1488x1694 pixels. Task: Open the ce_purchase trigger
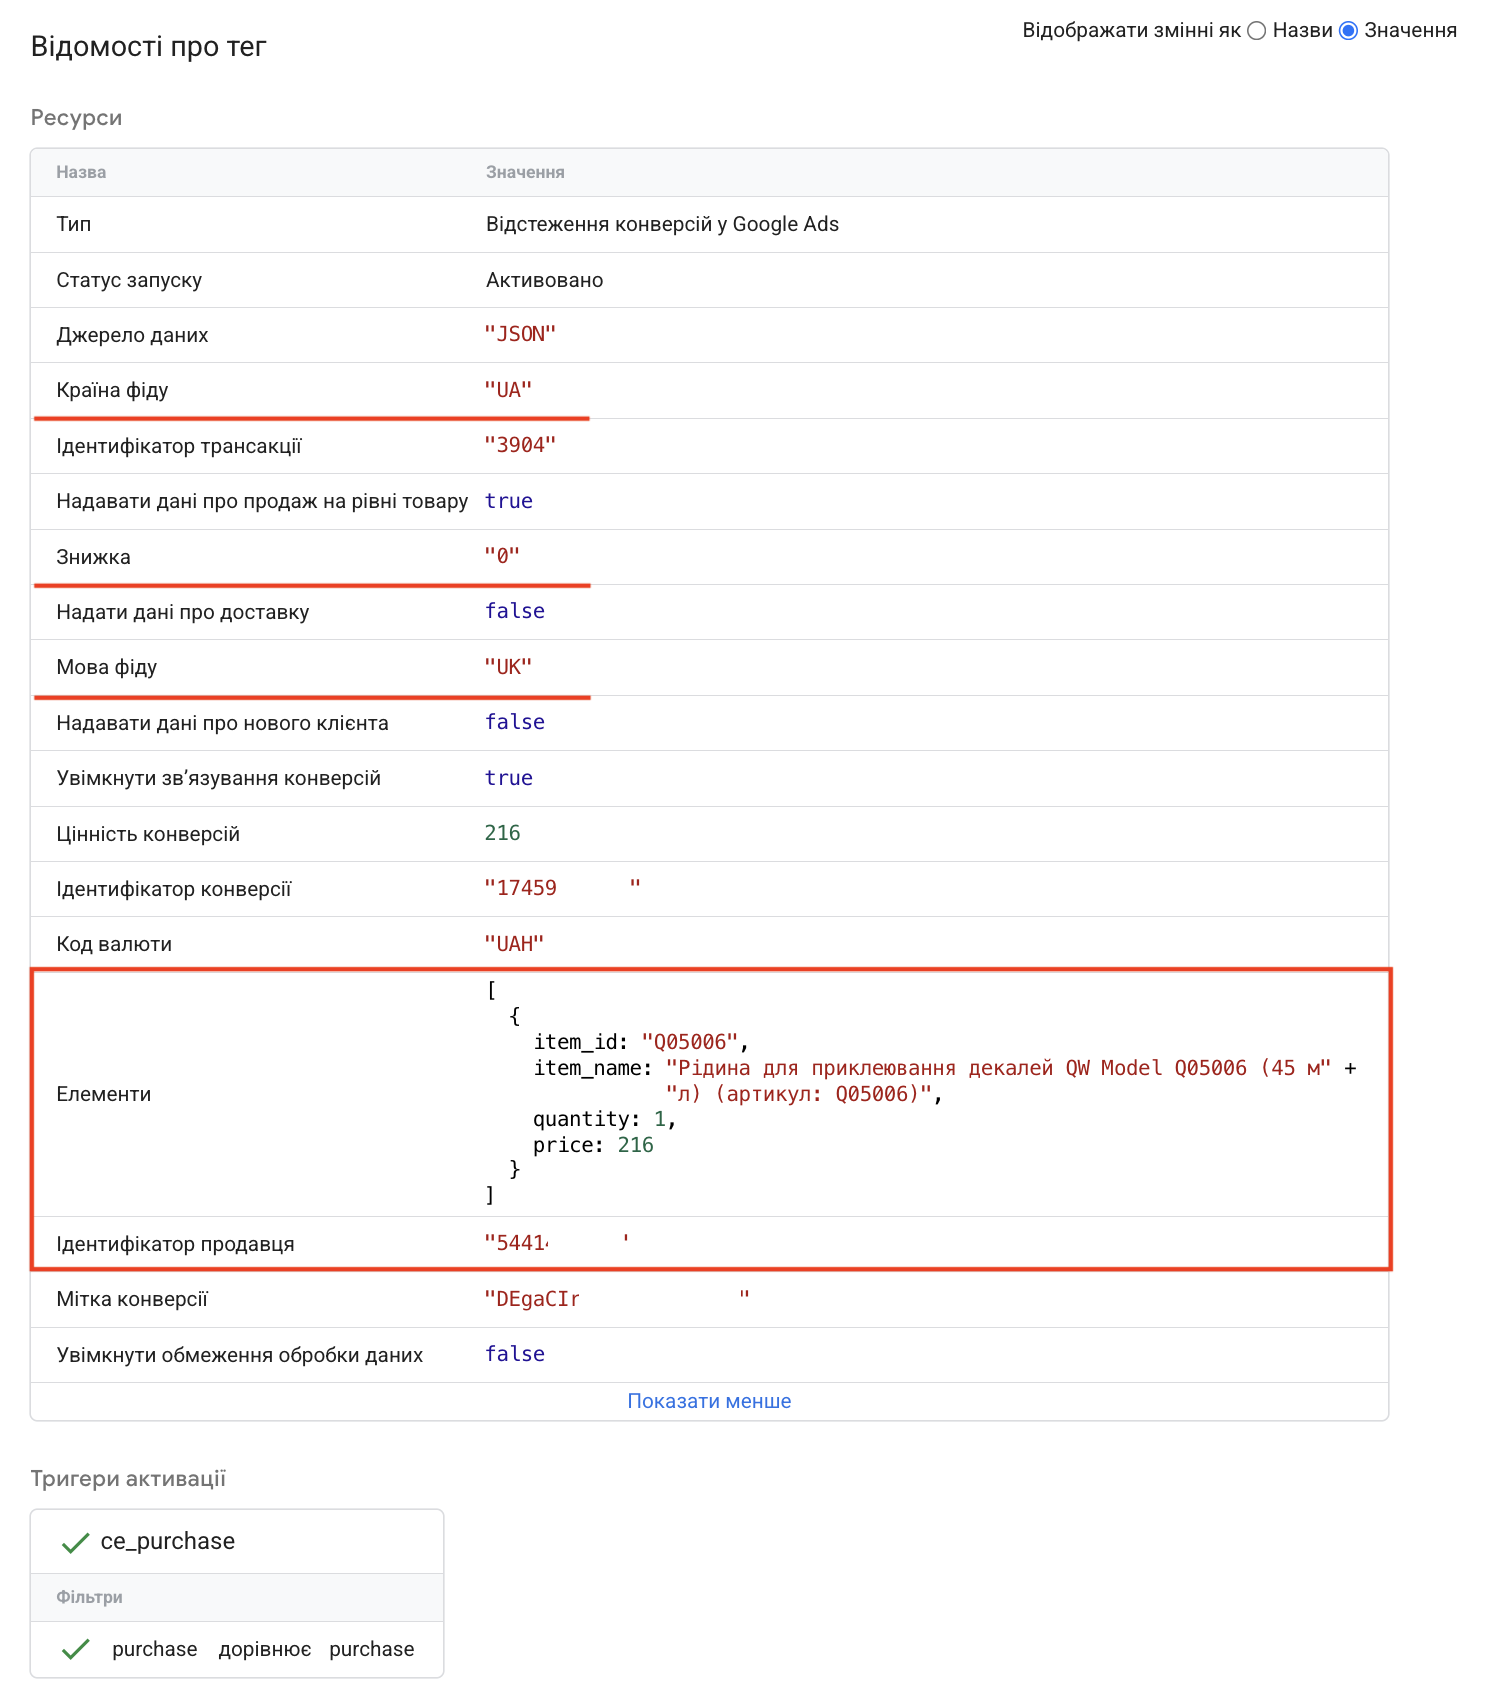click(x=168, y=1541)
